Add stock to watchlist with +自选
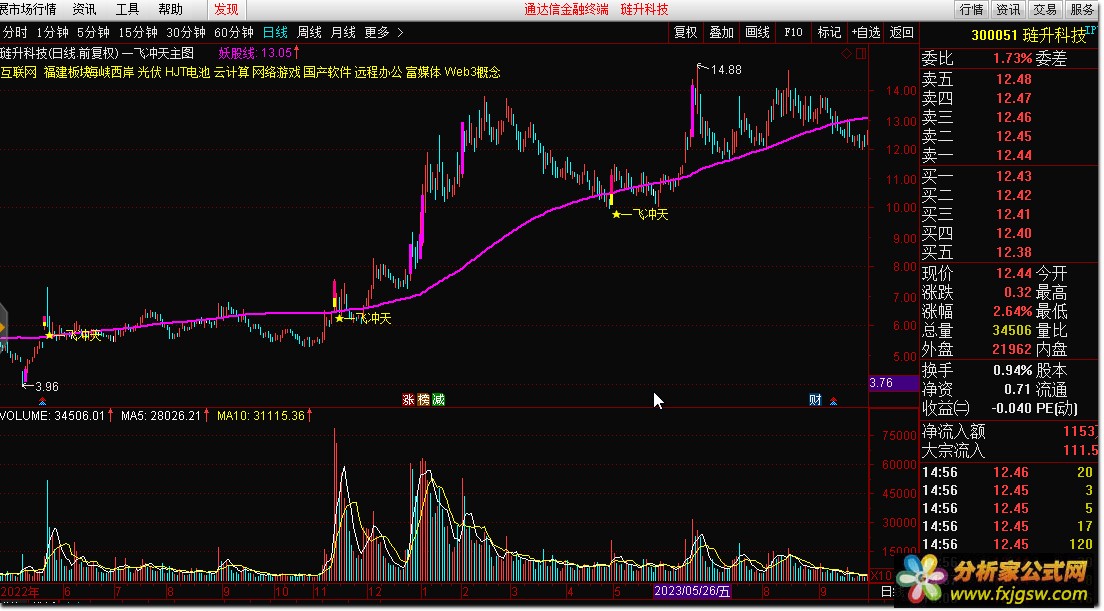The width and height of the screenshot is (1104, 611). coord(865,32)
